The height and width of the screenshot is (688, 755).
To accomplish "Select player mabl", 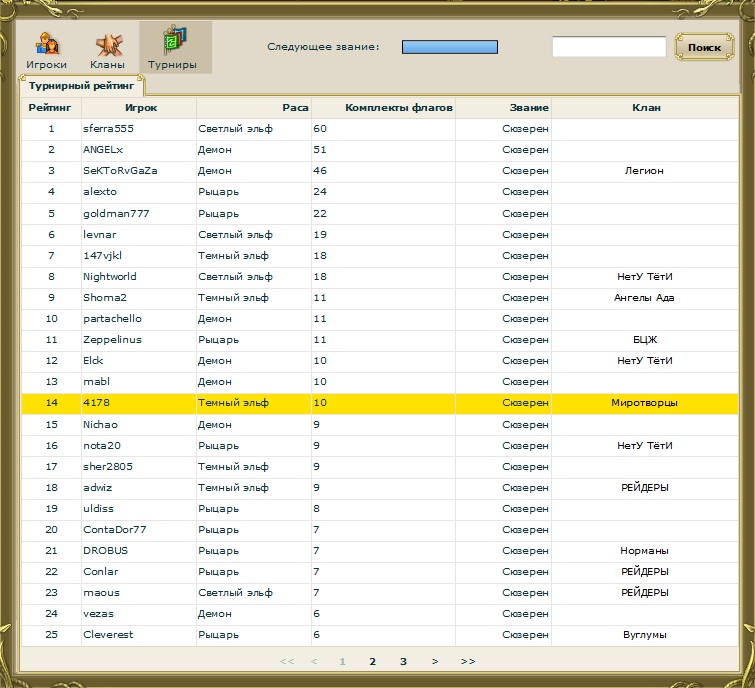I will point(96,381).
